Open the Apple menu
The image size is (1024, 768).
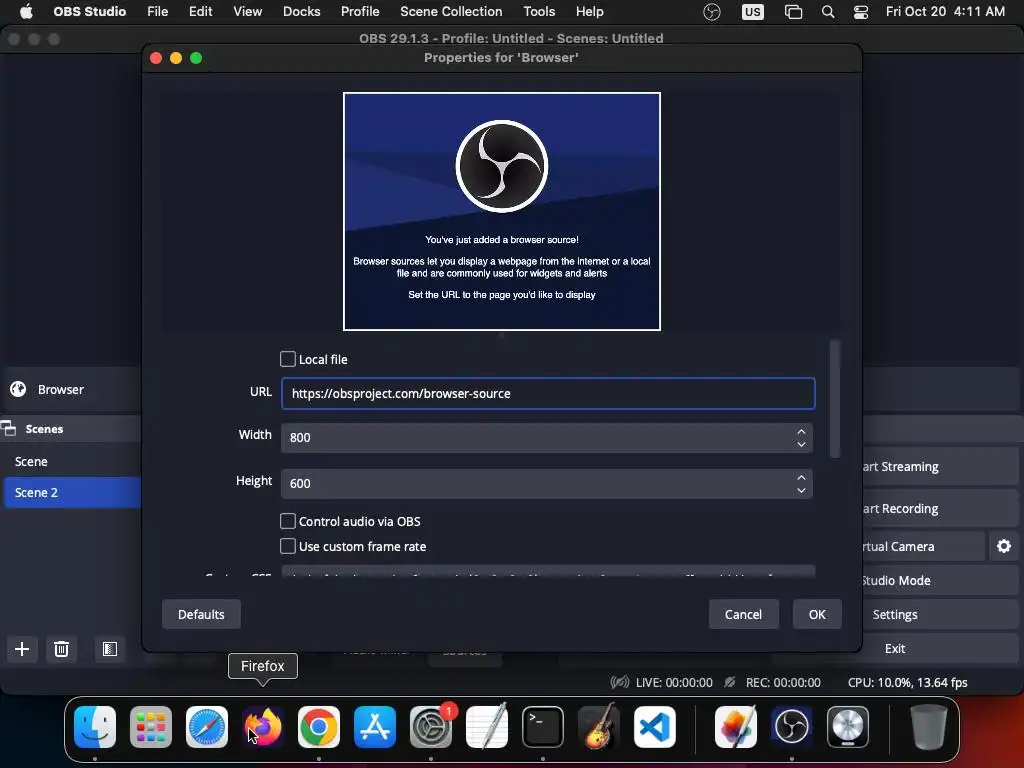click(x=26, y=12)
